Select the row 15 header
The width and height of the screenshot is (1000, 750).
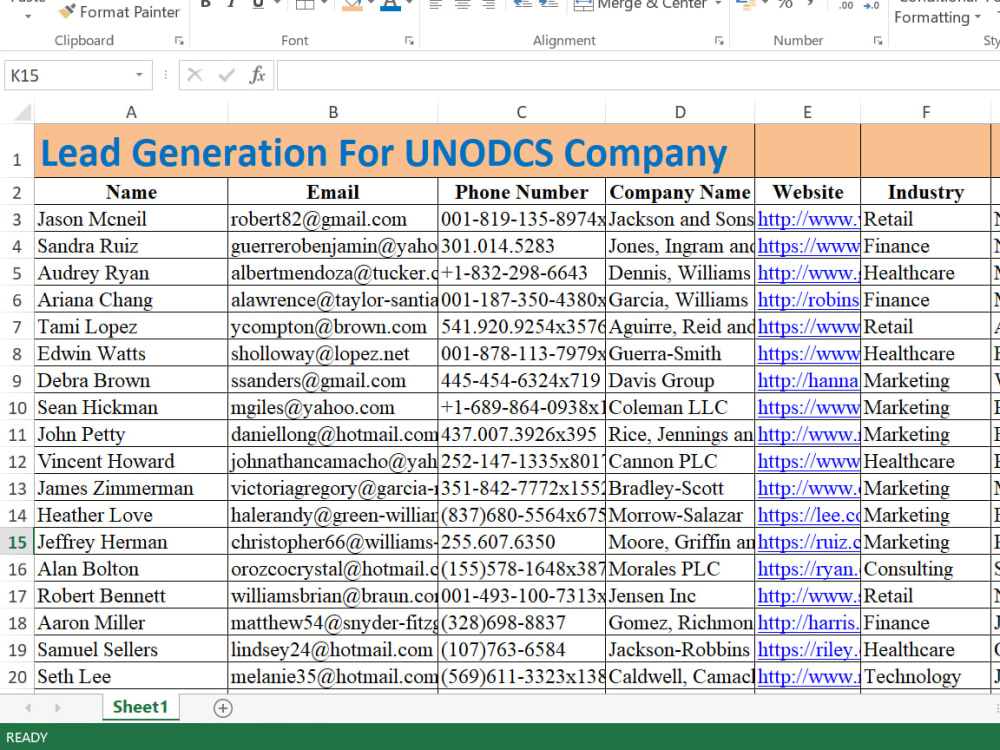pyautogui.click(x=17, y=542)
